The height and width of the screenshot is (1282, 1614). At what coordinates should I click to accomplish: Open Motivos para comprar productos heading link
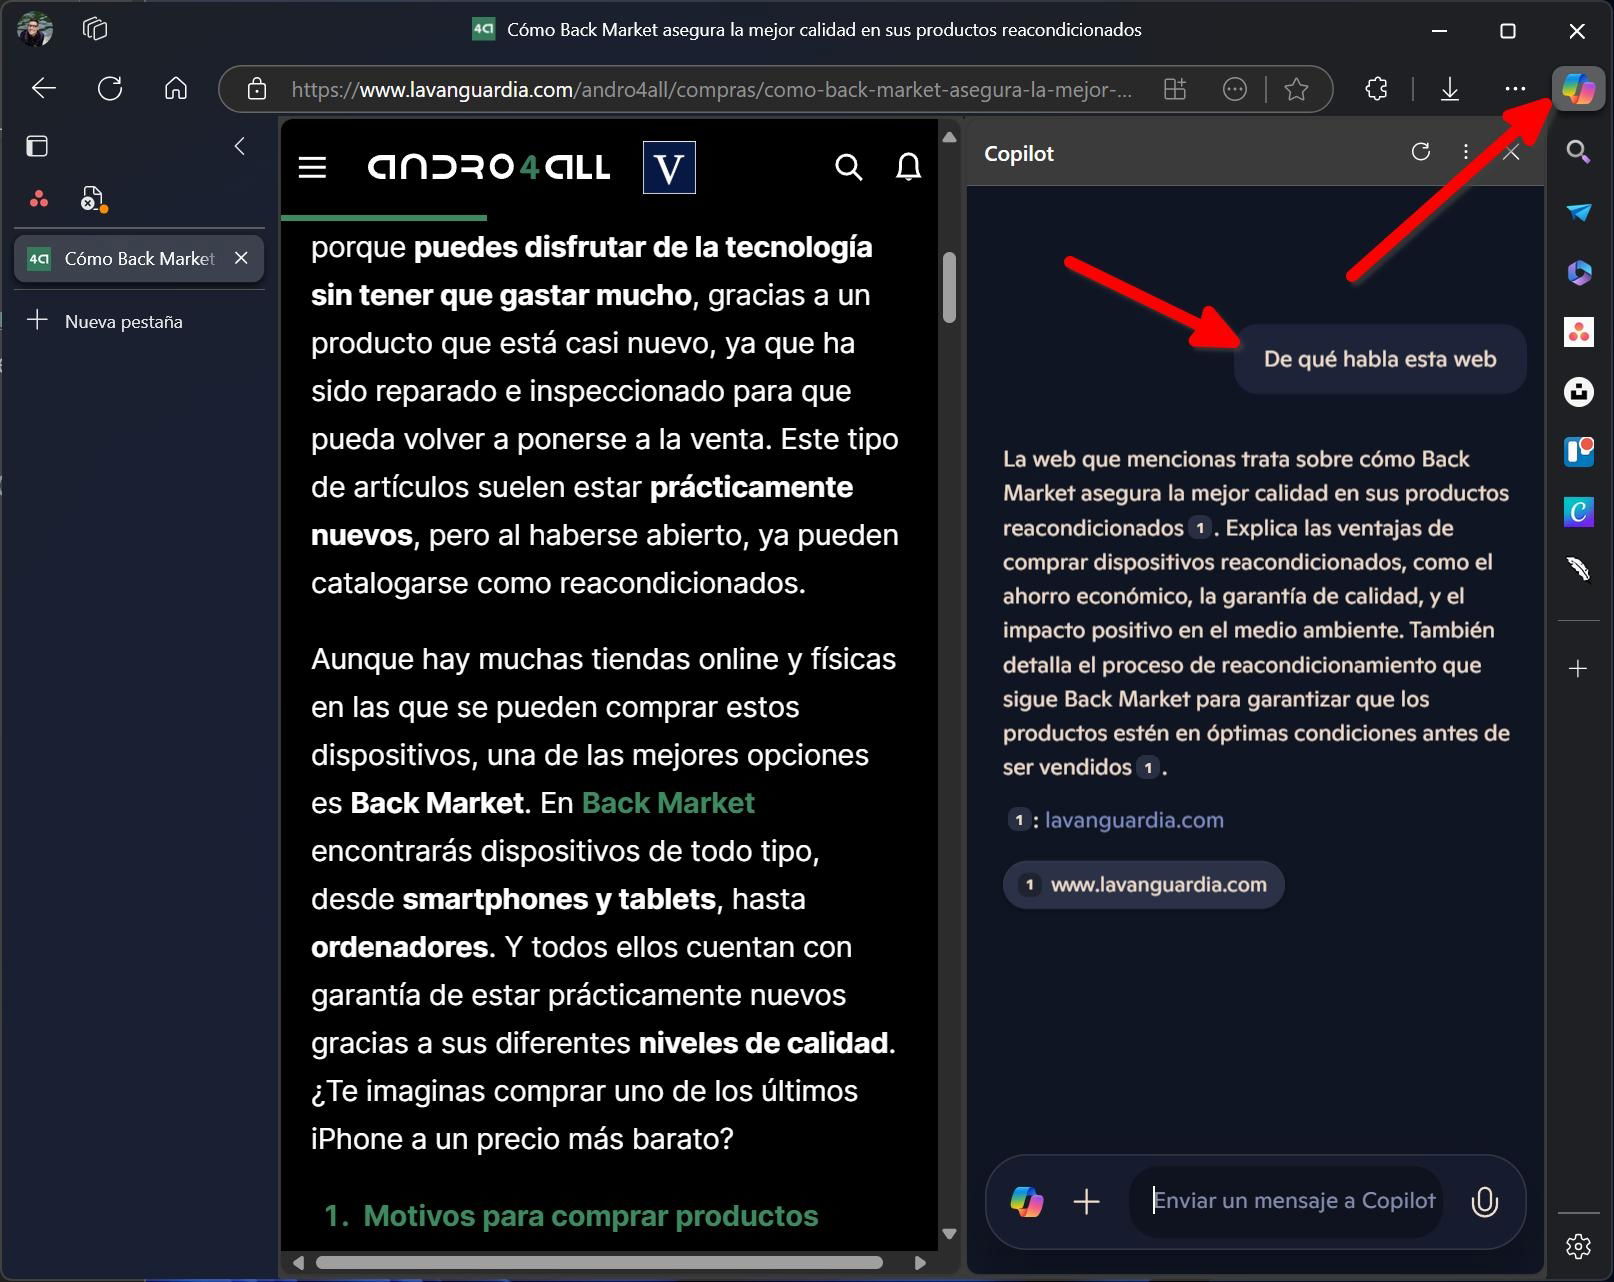pos(590,1216)
